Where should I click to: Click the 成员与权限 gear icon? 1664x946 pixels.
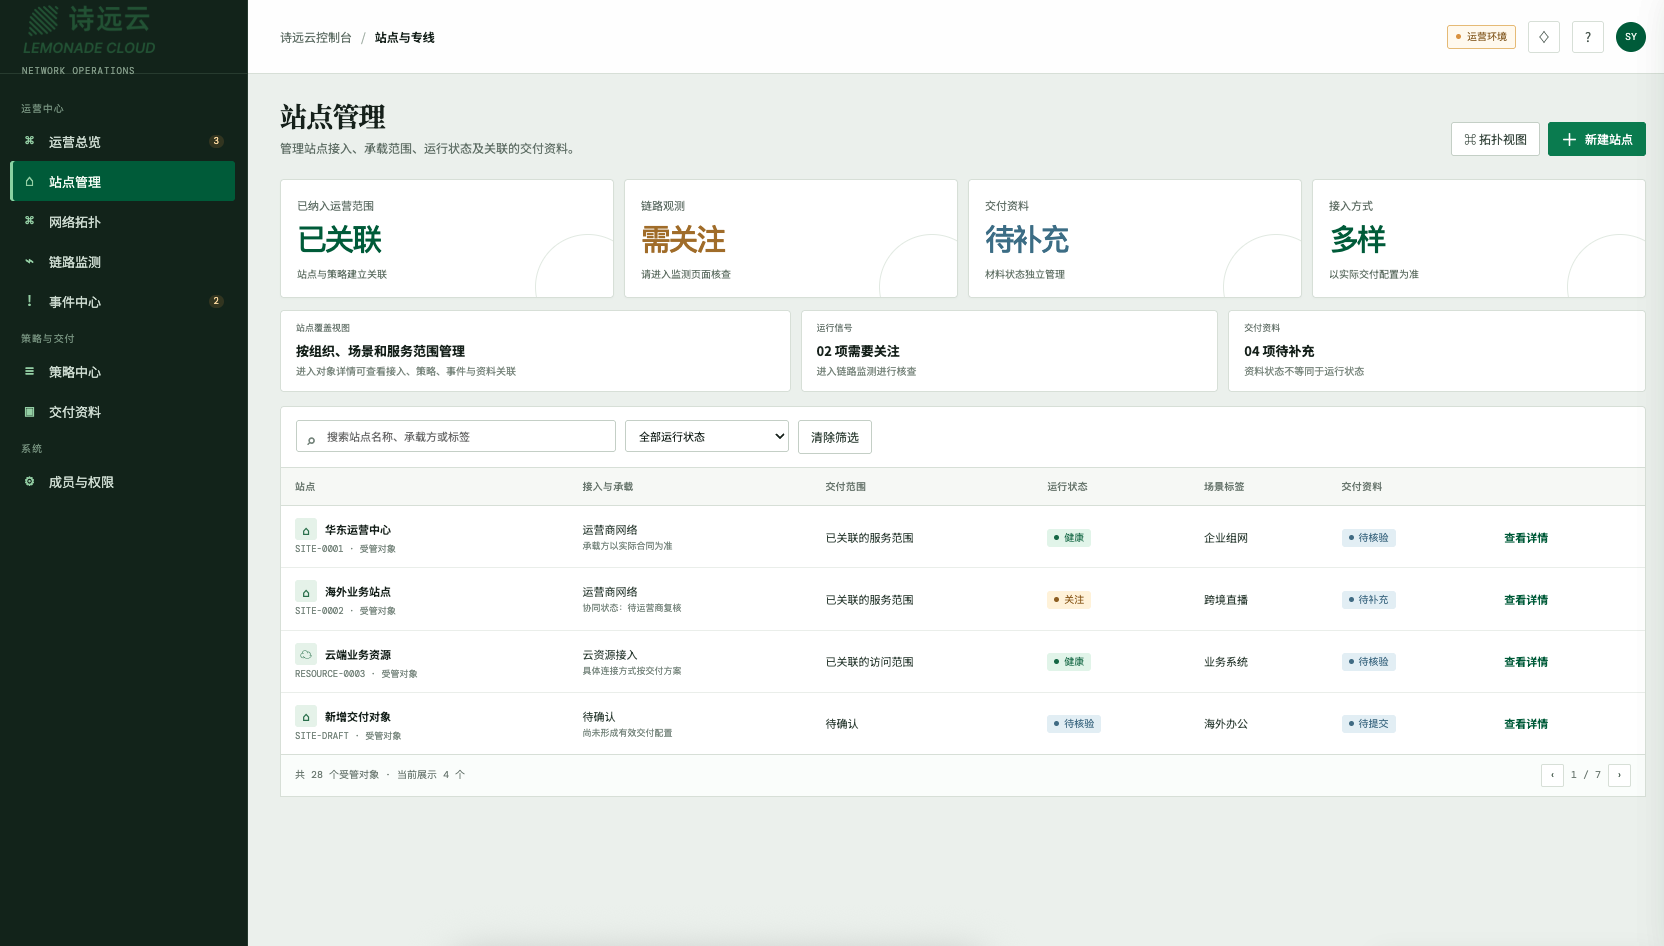[29, 481]
